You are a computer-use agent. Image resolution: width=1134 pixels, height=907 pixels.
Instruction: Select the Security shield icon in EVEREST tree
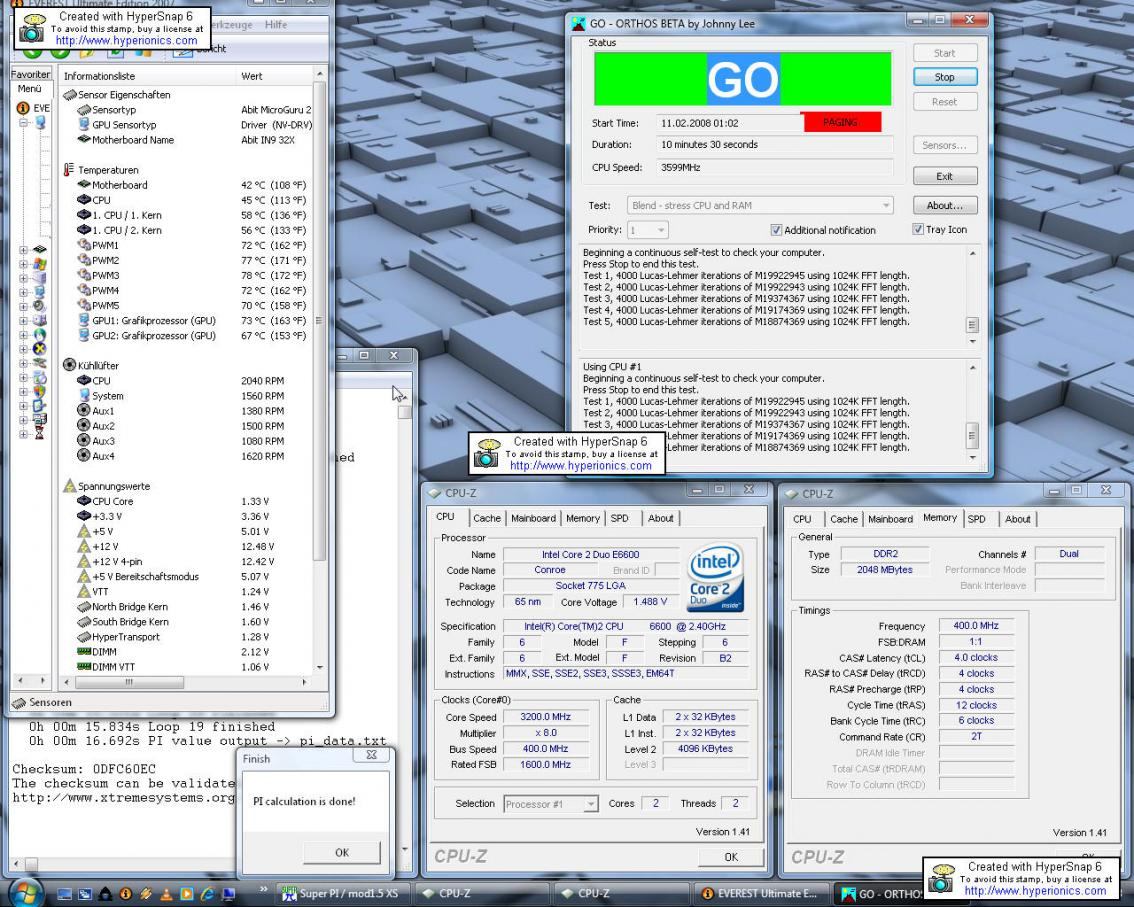pos(40,391)
